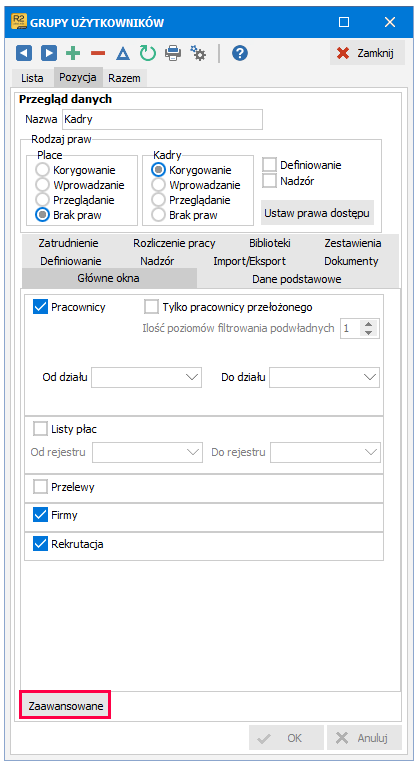Go to next record with right arrow icon
417x766 pixels.
tap(48, 53)
